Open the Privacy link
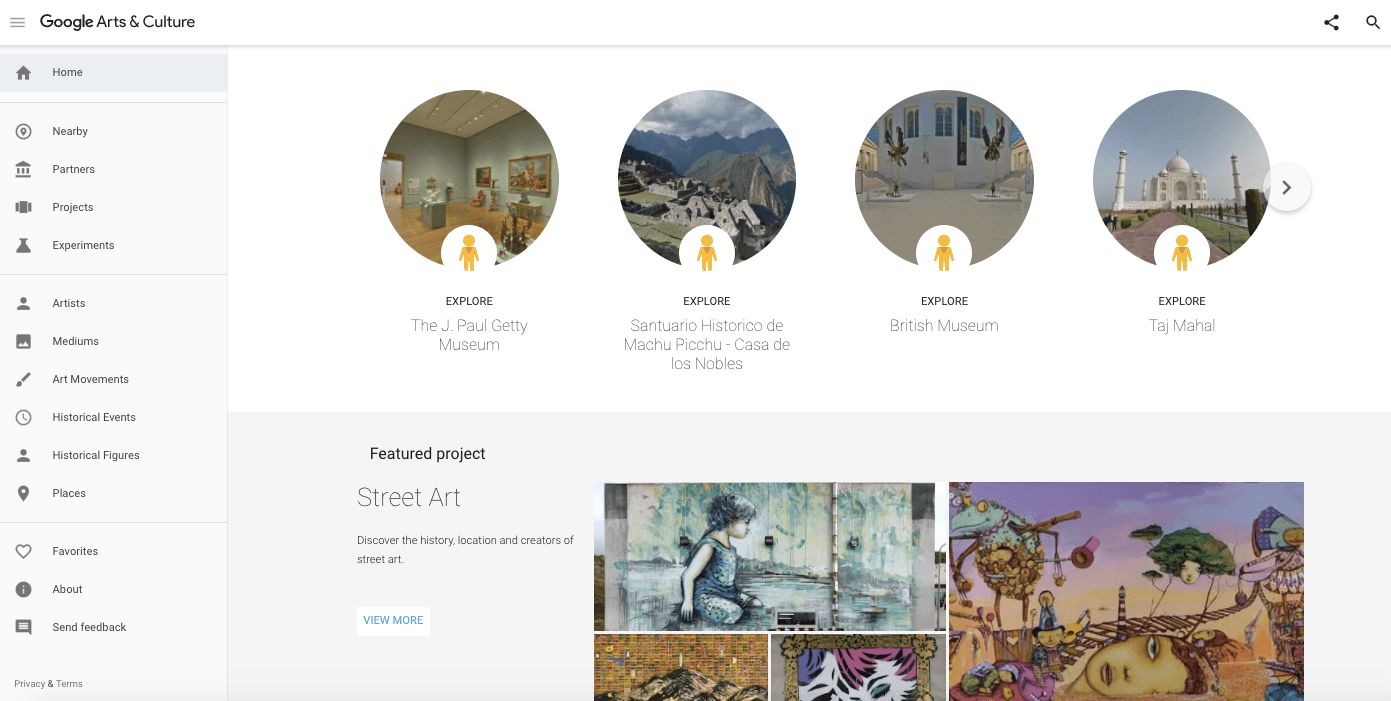 point(29,684)
